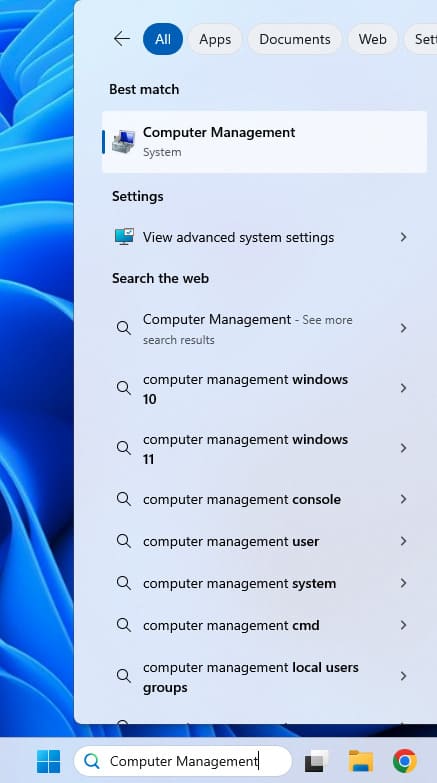Click magnifier icon in taskbar search box

click(x=92, y=761)
